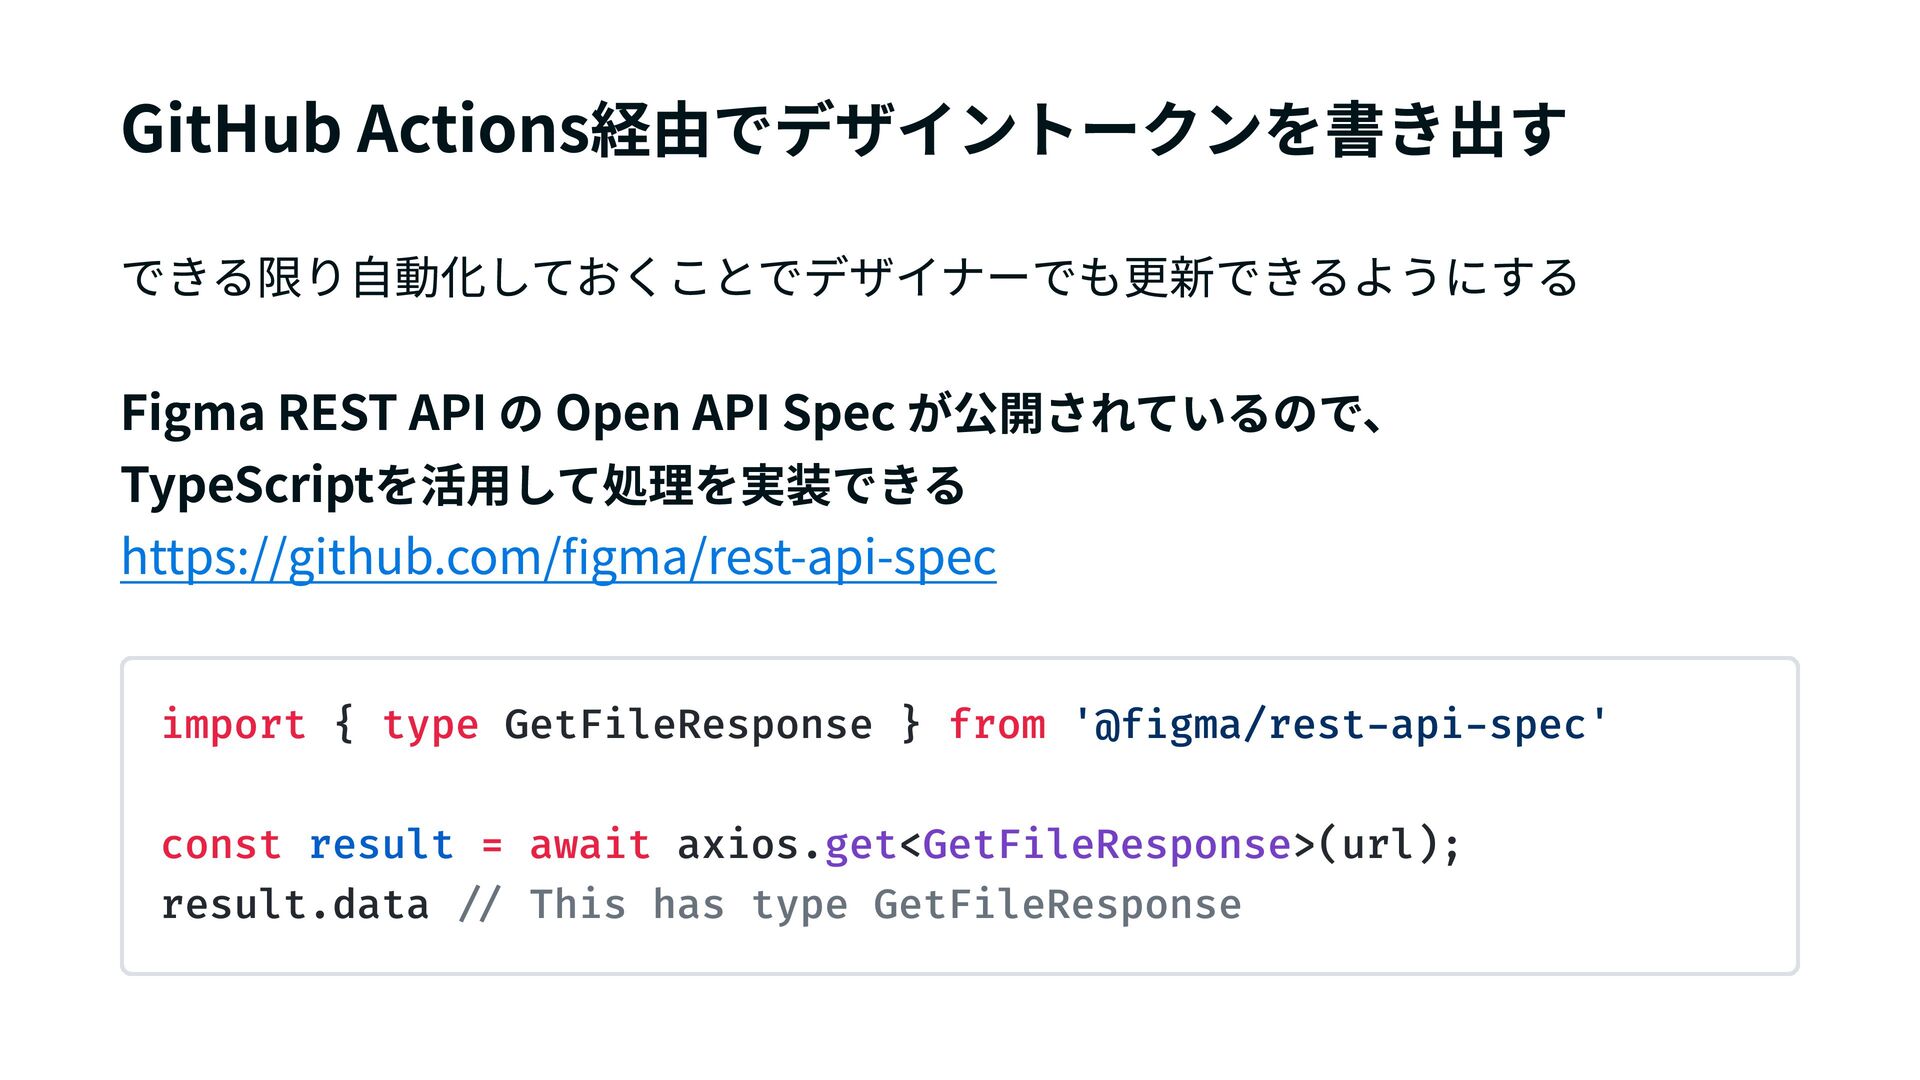Click the bold line starting with TypeScriptを活用
Image resolution: width=1920 pixels, height=1080 pixels.
point(542,486)
